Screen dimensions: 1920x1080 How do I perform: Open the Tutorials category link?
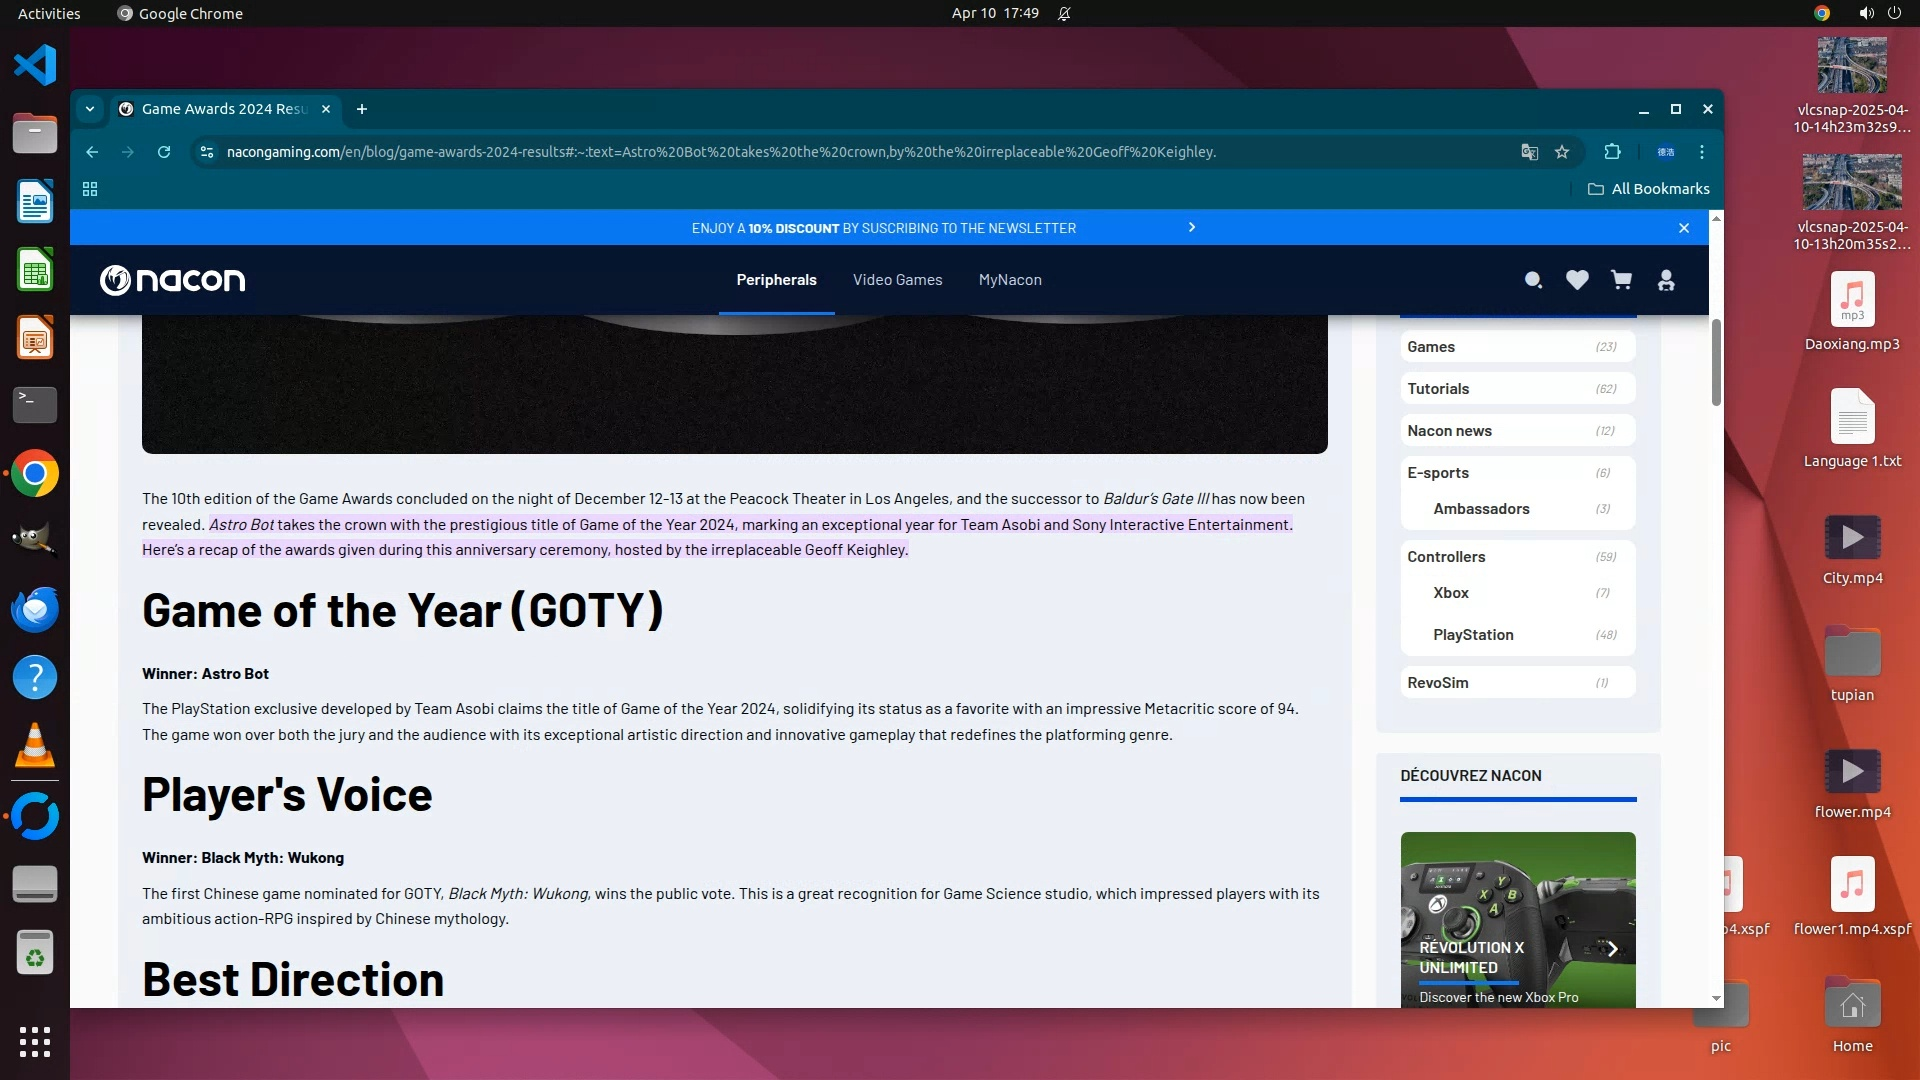point(1438,389)
